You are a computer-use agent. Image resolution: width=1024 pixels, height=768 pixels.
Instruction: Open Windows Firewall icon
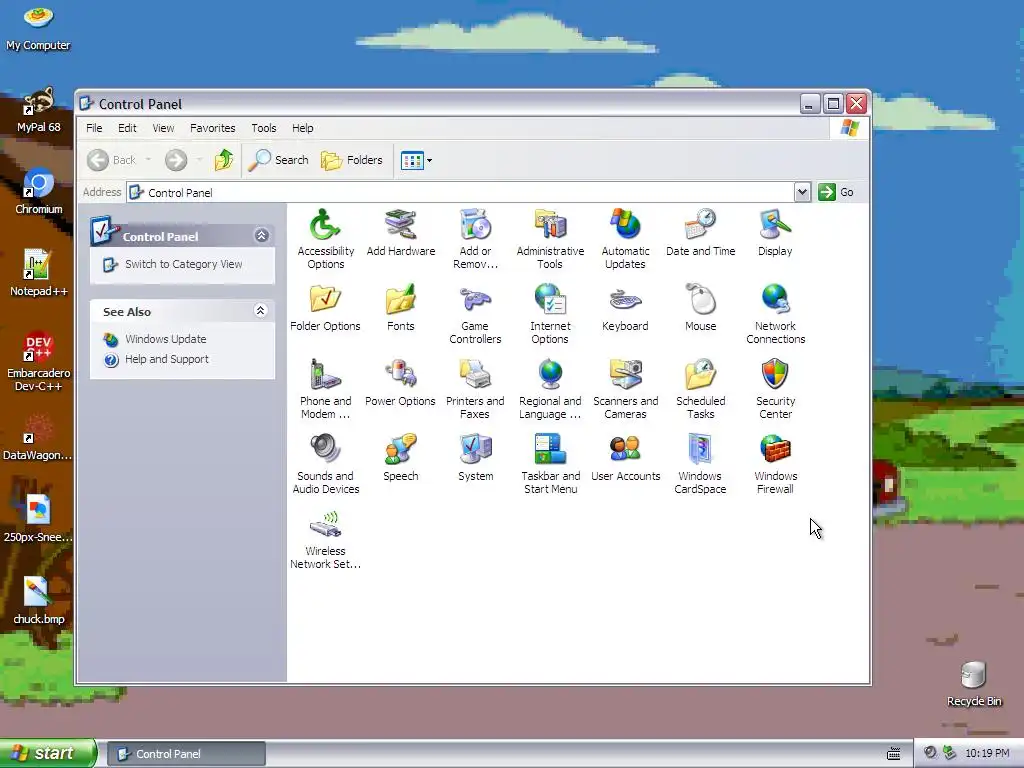point(775,450)
